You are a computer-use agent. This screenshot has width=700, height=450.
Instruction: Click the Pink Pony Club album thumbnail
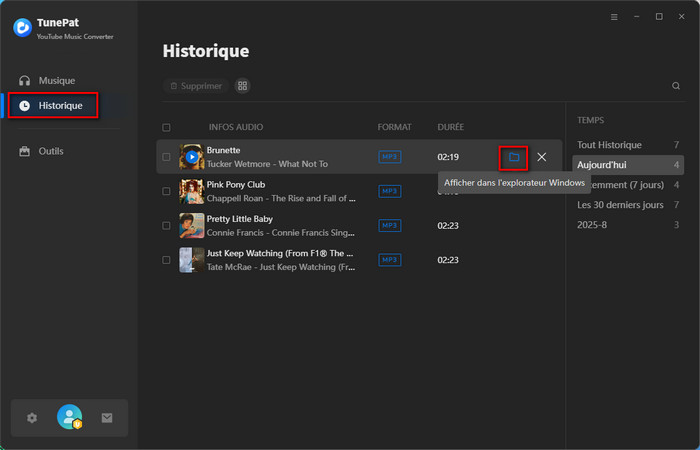192,192
